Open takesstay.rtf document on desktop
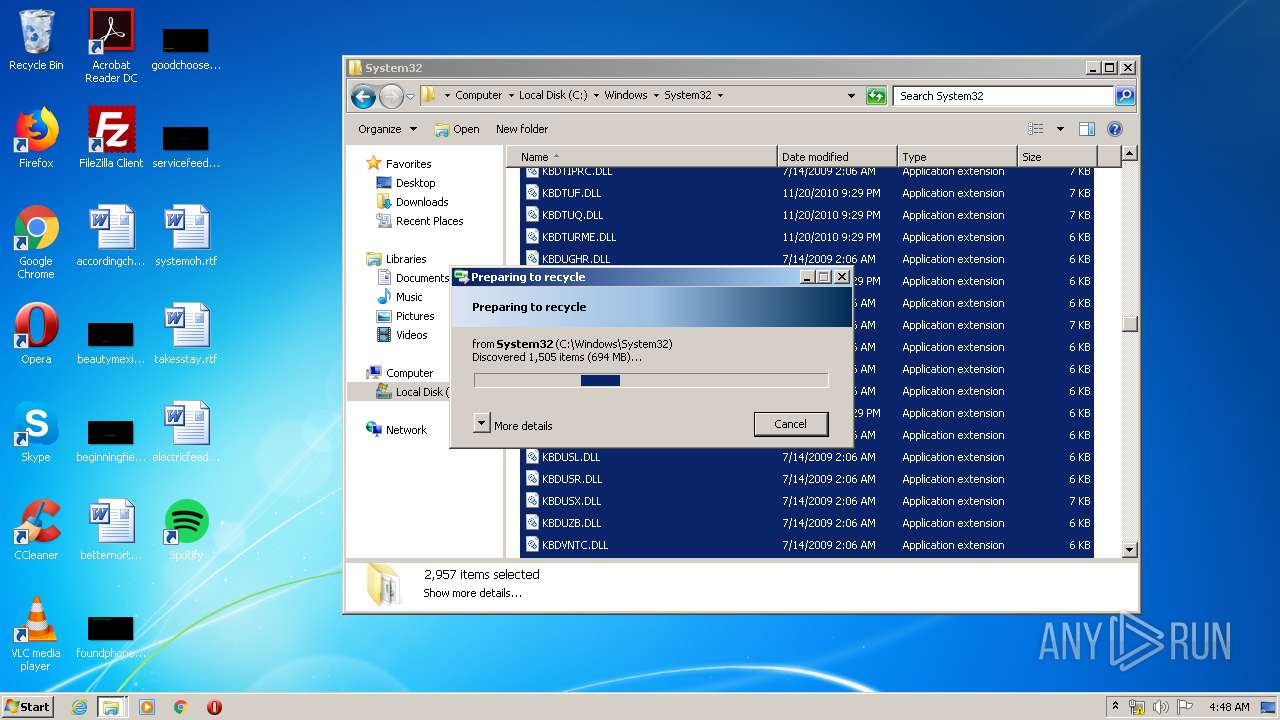 click(186, 335)
